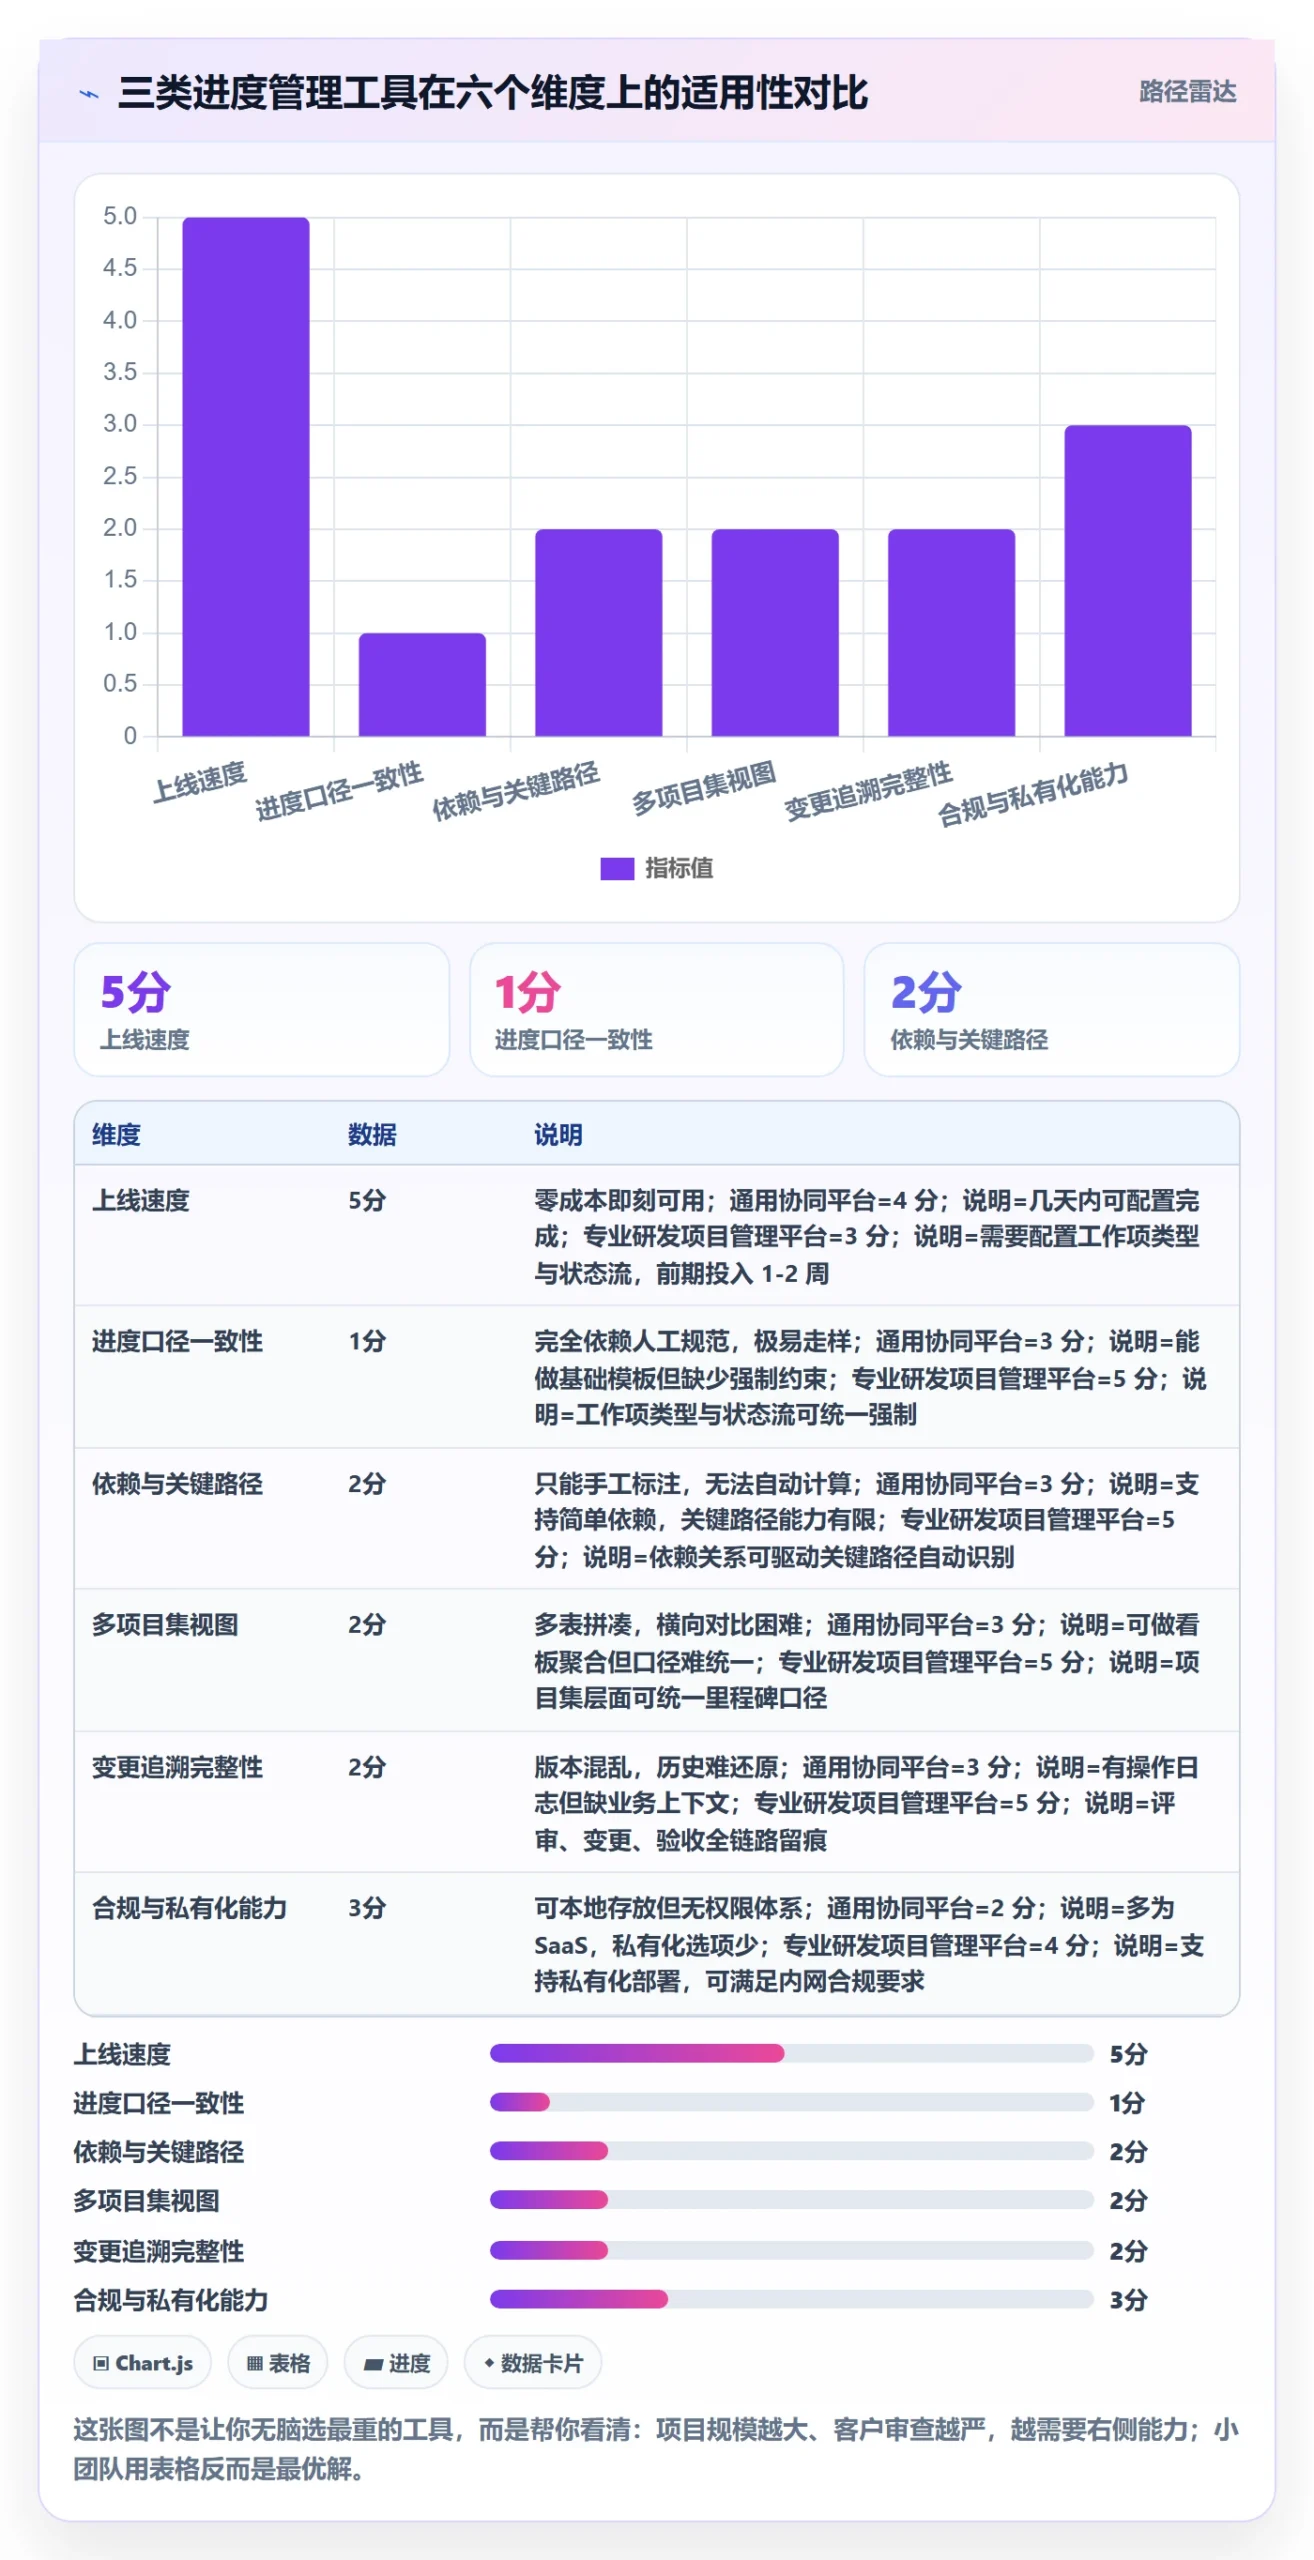Click the 1分 value in the table

367,1341
